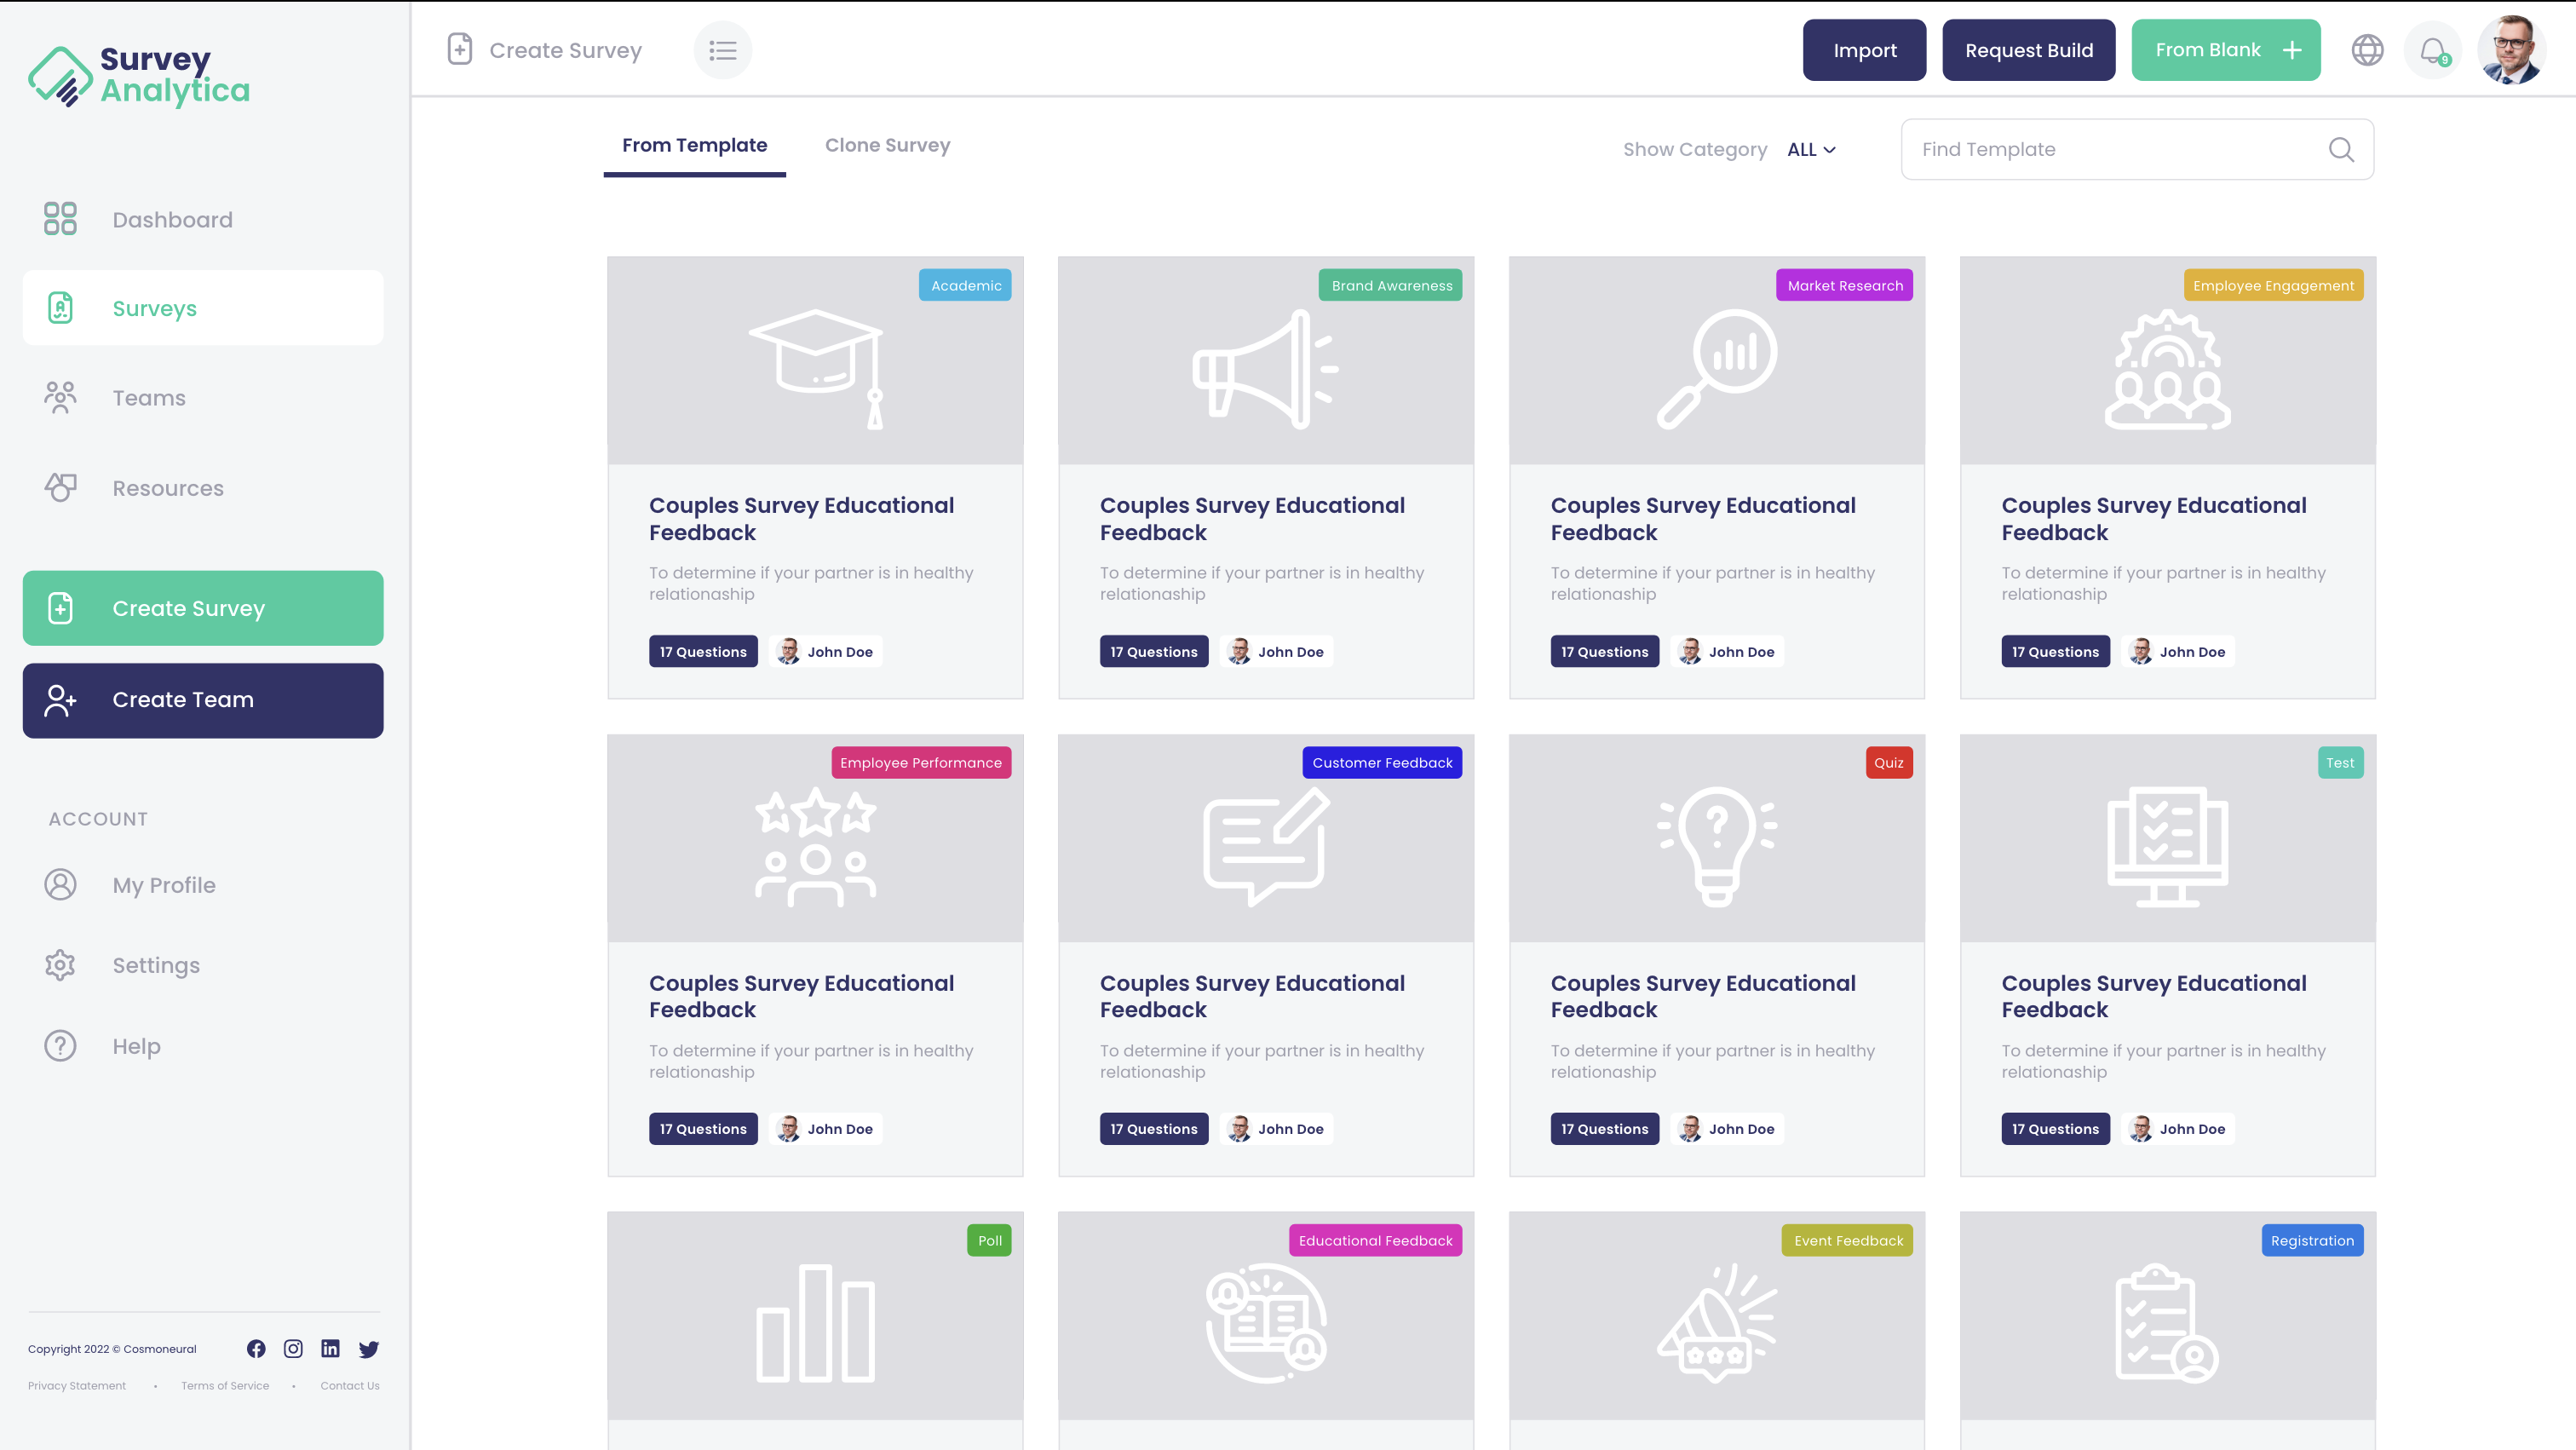Open Resources menu item
The image size is (2576, 1450).
168,488
